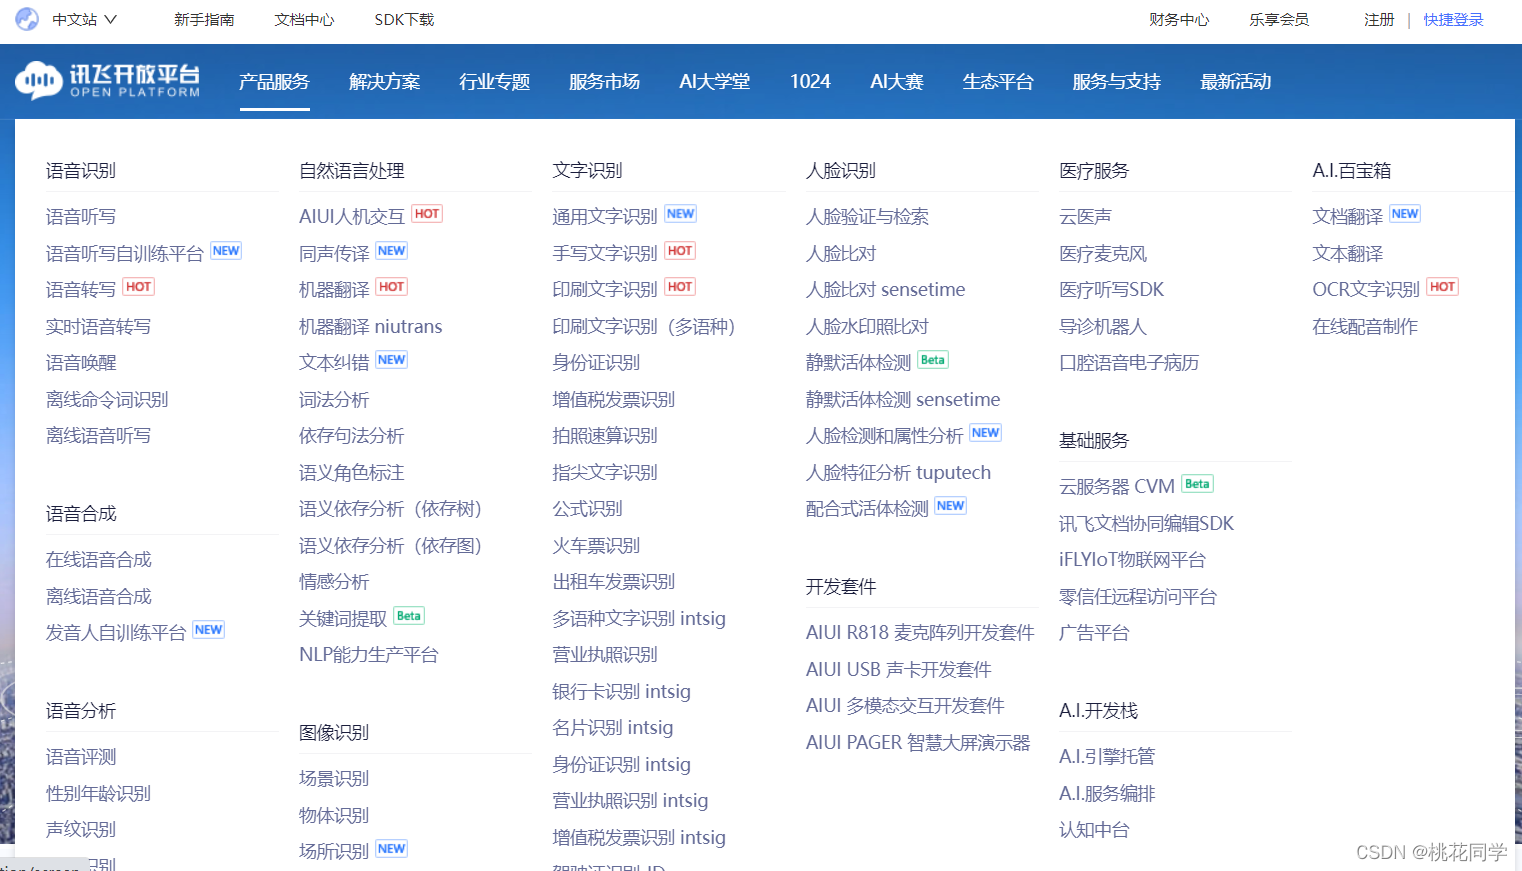This screenshot has width=1522, height=871.
Task: Open 实时语音转写 product link
Action: click(x=98, y=327)
